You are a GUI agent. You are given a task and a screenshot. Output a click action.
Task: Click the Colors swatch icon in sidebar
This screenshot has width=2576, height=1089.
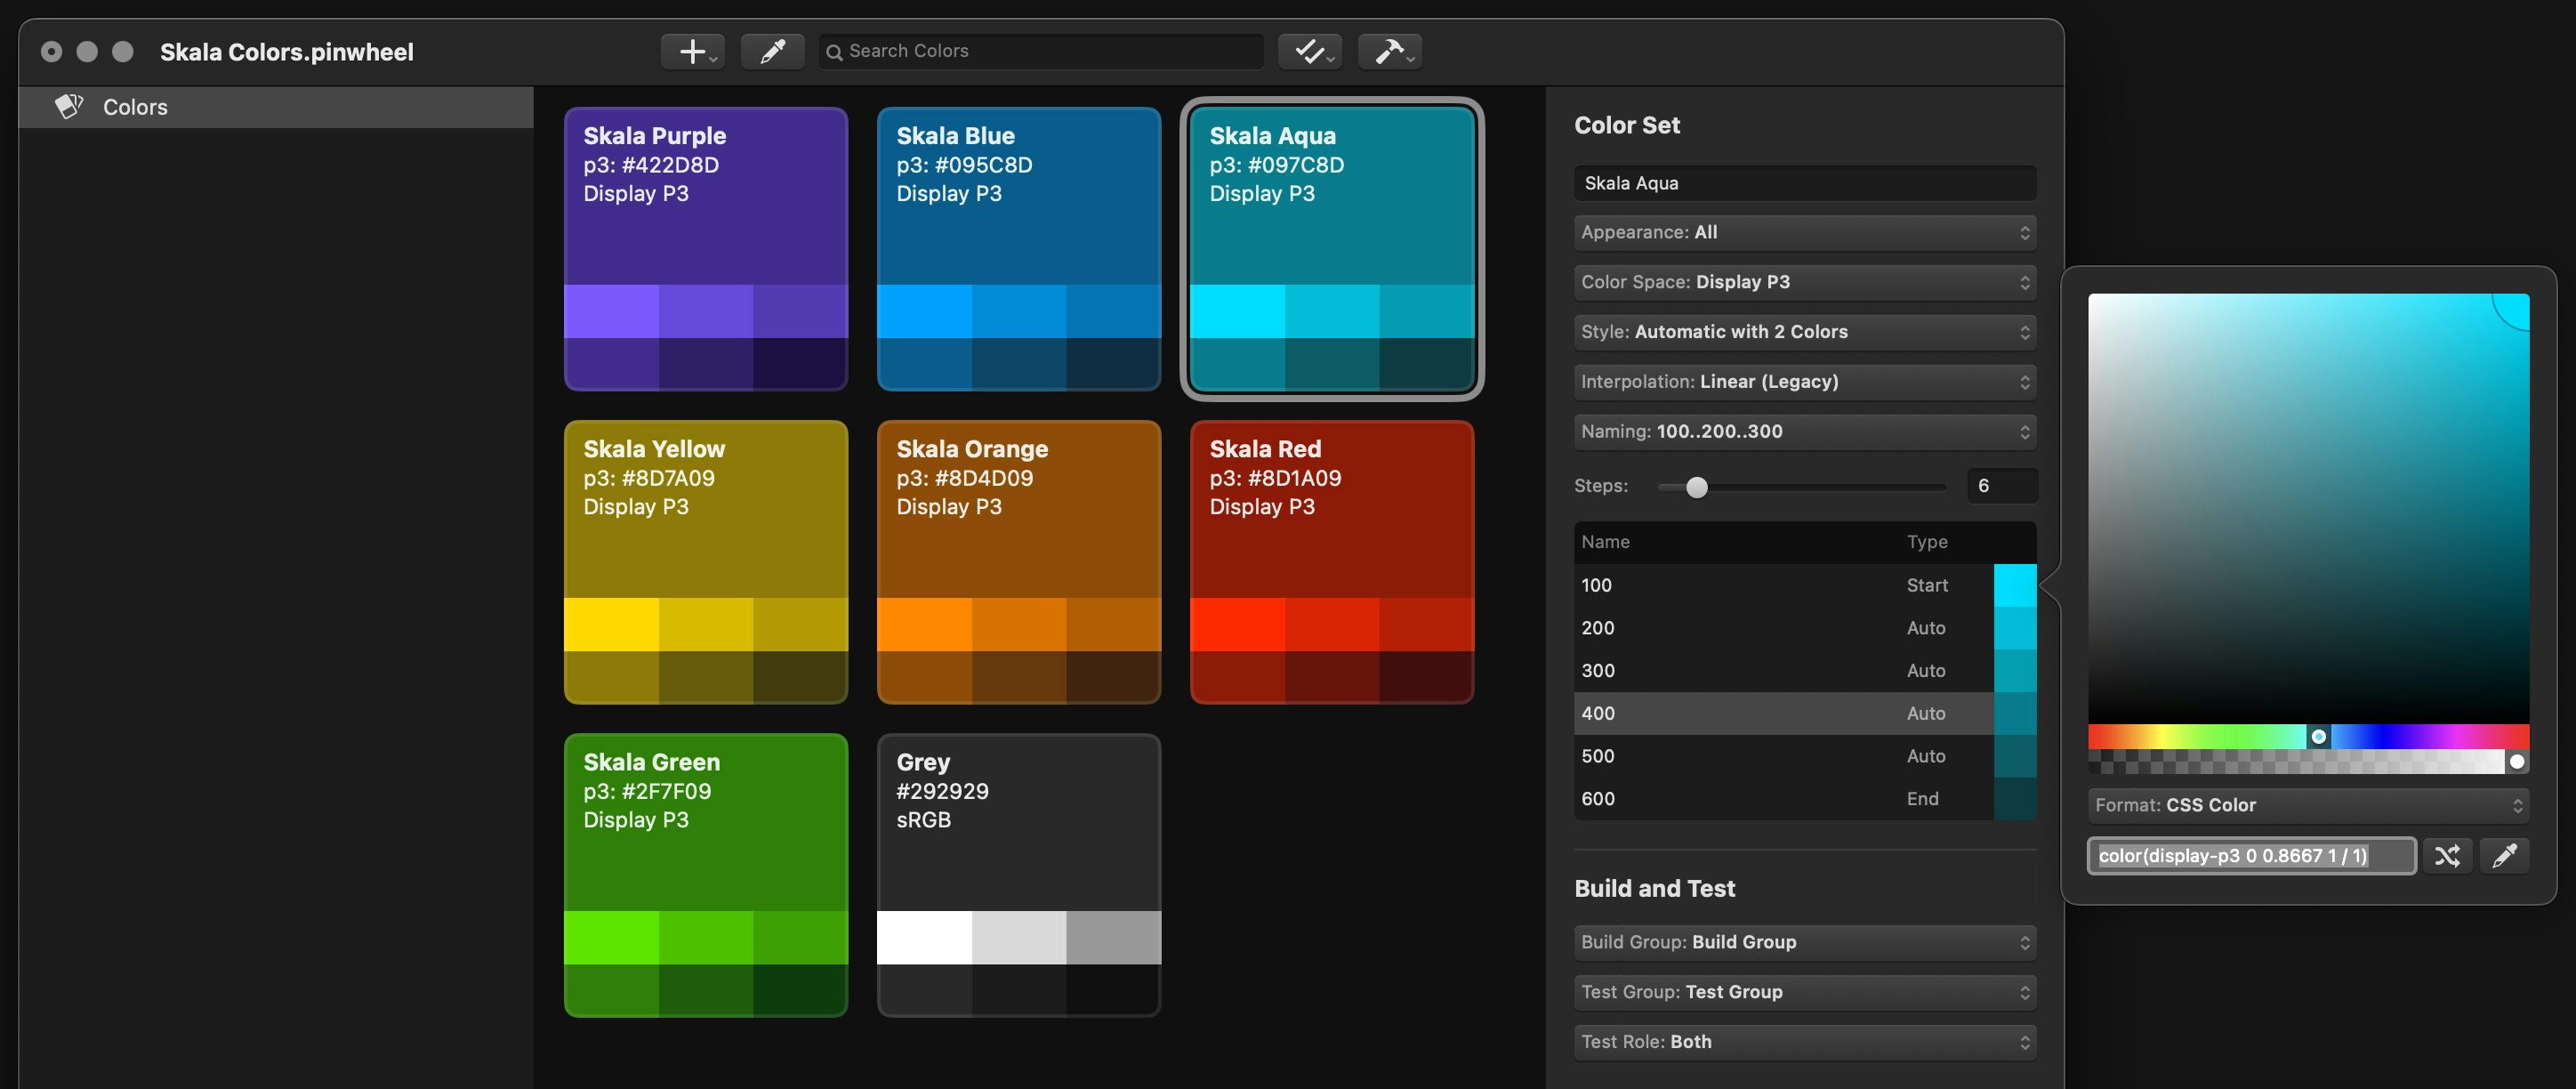coord(69,106)
